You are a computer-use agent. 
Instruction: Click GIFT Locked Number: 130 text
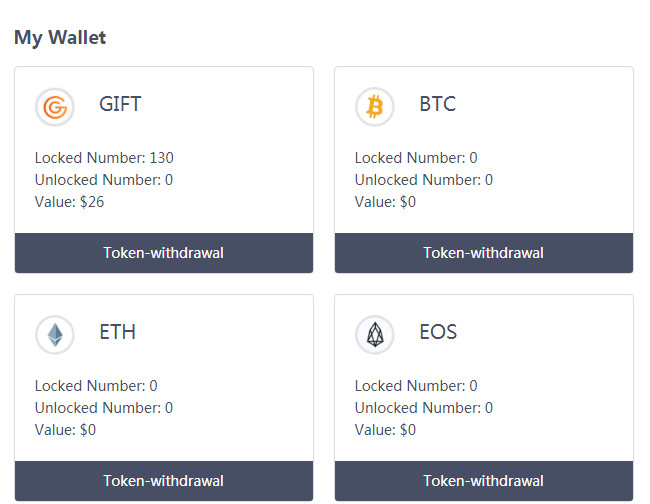pos(104,158)
